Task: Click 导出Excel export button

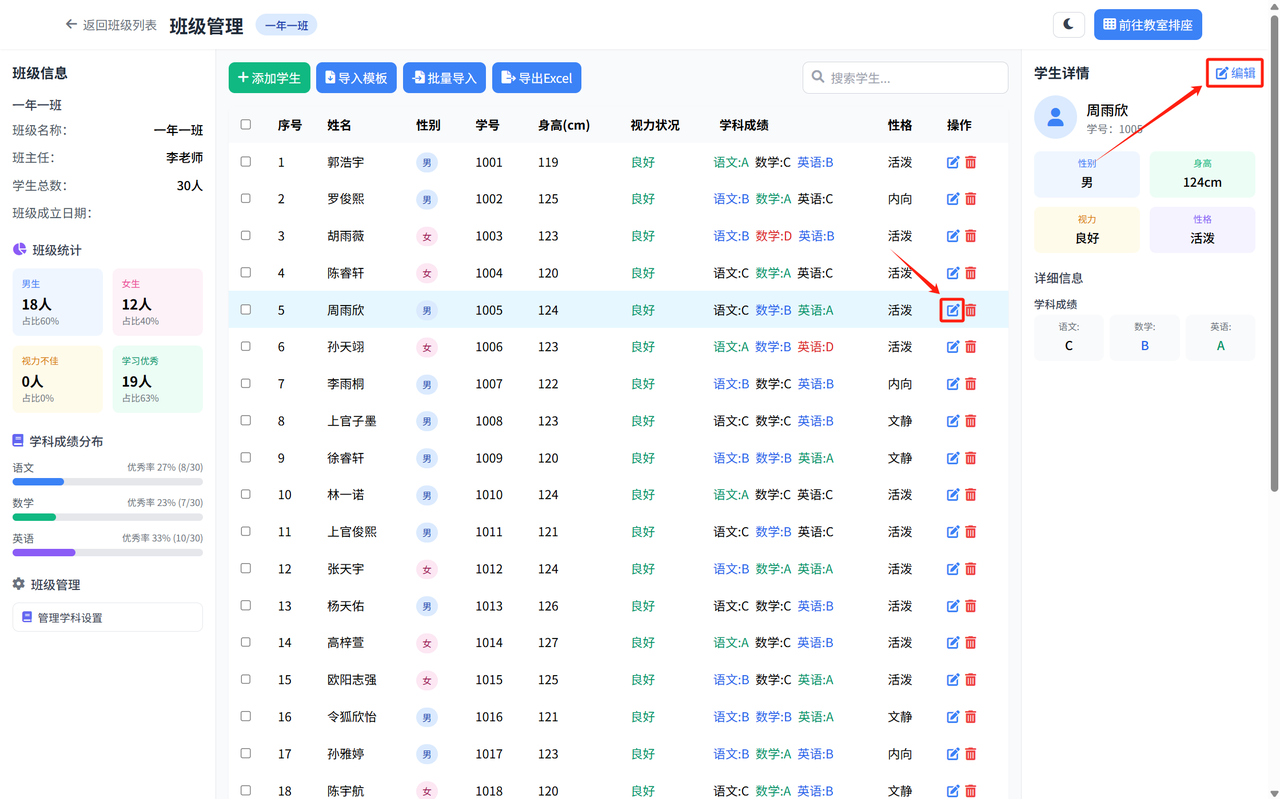Action: 536,78
